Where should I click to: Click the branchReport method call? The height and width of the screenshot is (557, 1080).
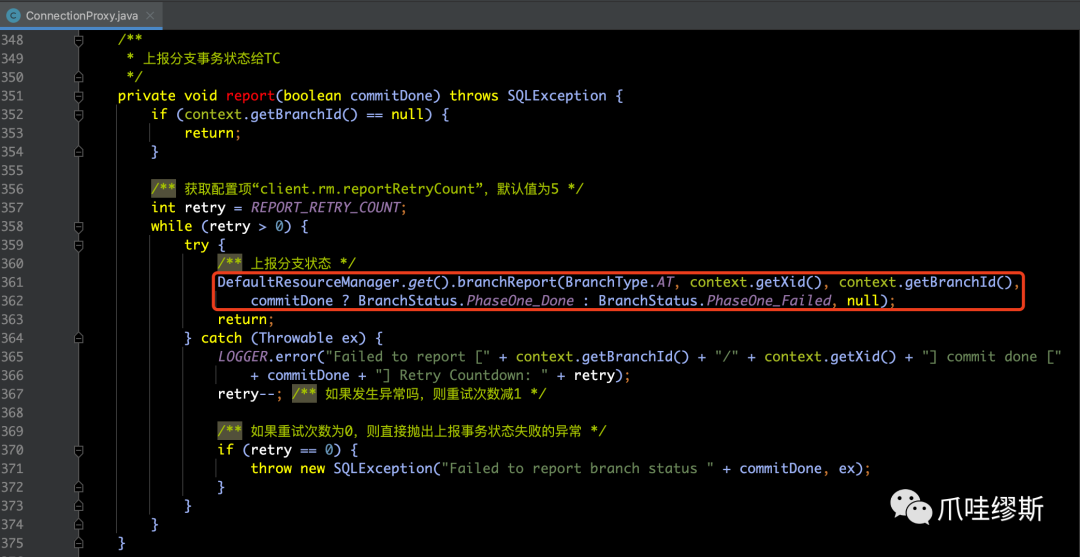[507, 282]
